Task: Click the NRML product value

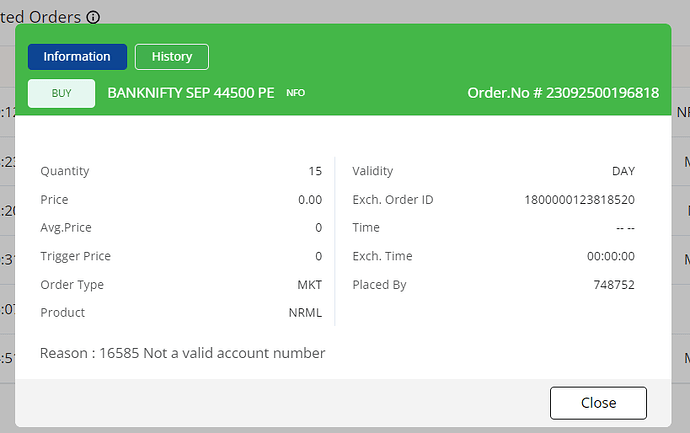Action: tap(305, 313)
